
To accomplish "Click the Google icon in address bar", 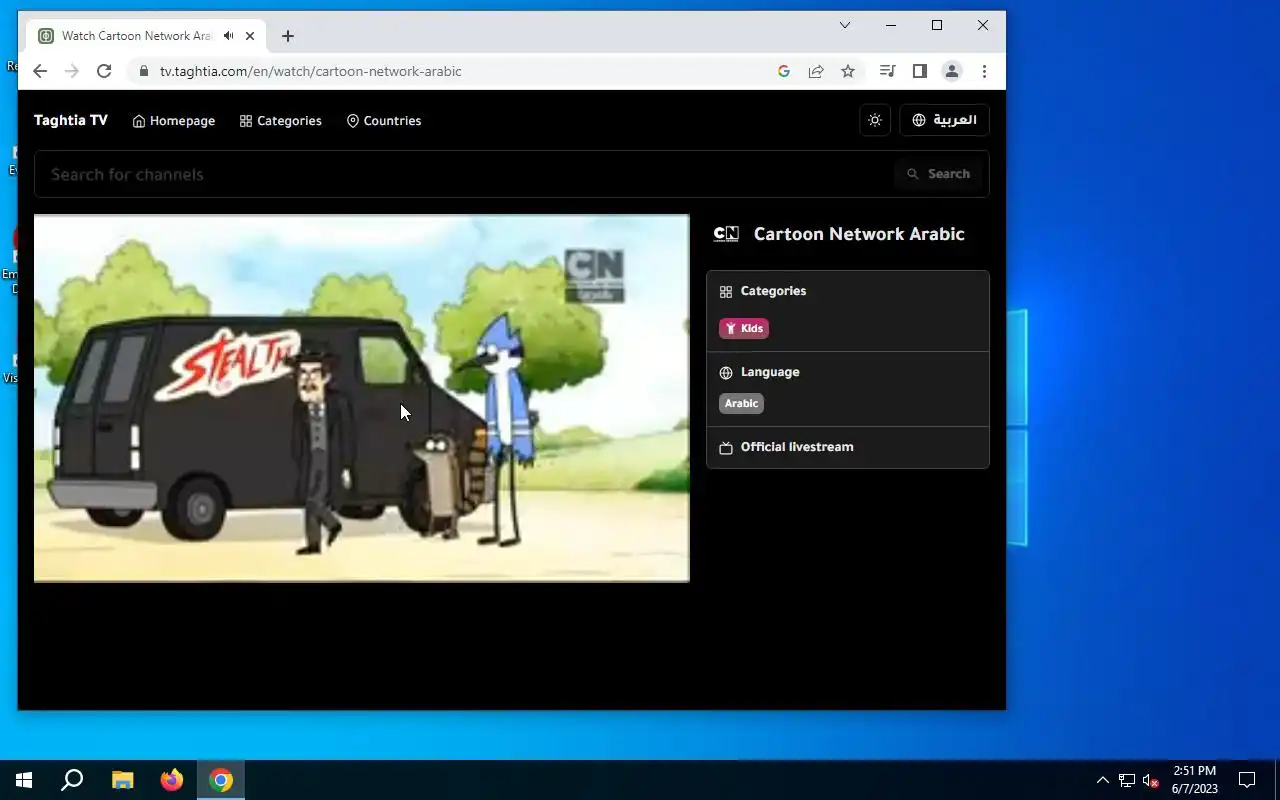I will [784, 71].
